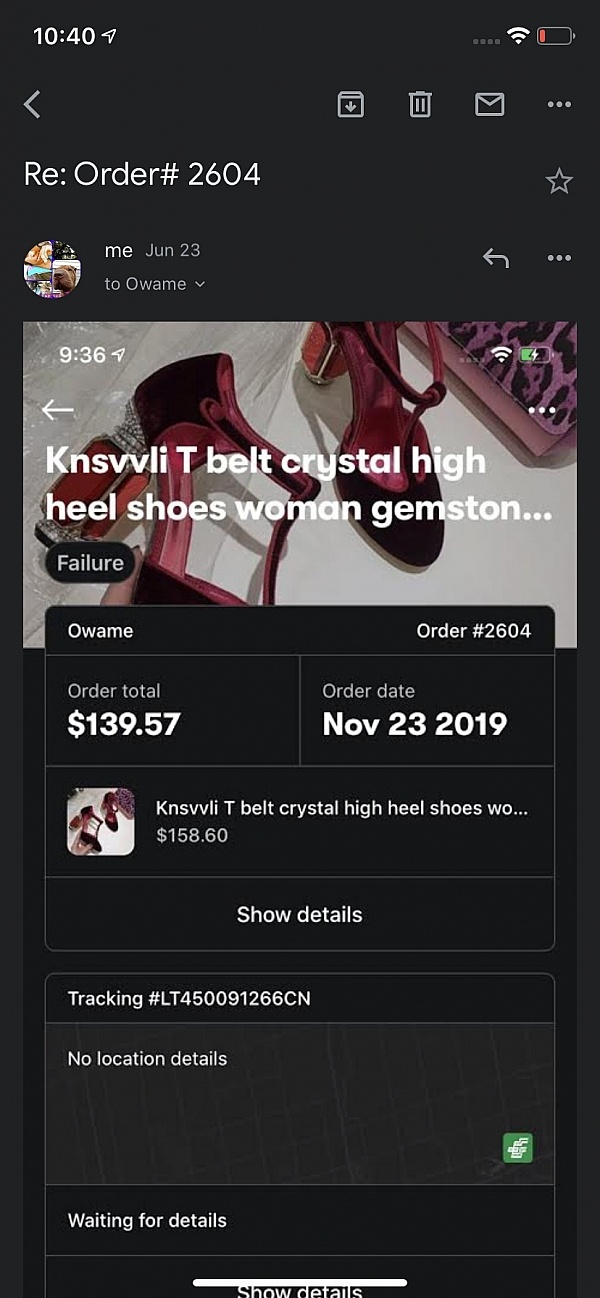Image resolution: width=600 pixels, height=1298 pixels.
Task: Delete email with the trash icon
Action: [x=420, y=104]
